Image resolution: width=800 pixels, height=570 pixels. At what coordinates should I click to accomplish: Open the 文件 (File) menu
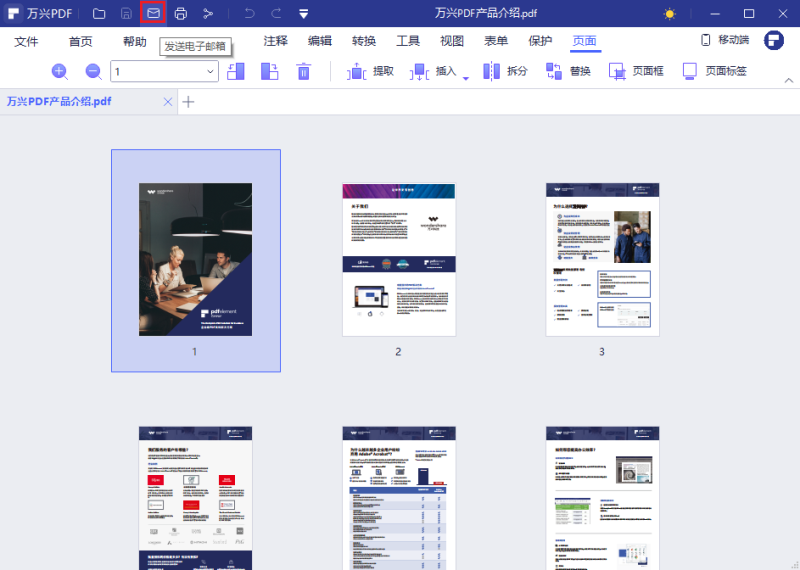point(26,41)
